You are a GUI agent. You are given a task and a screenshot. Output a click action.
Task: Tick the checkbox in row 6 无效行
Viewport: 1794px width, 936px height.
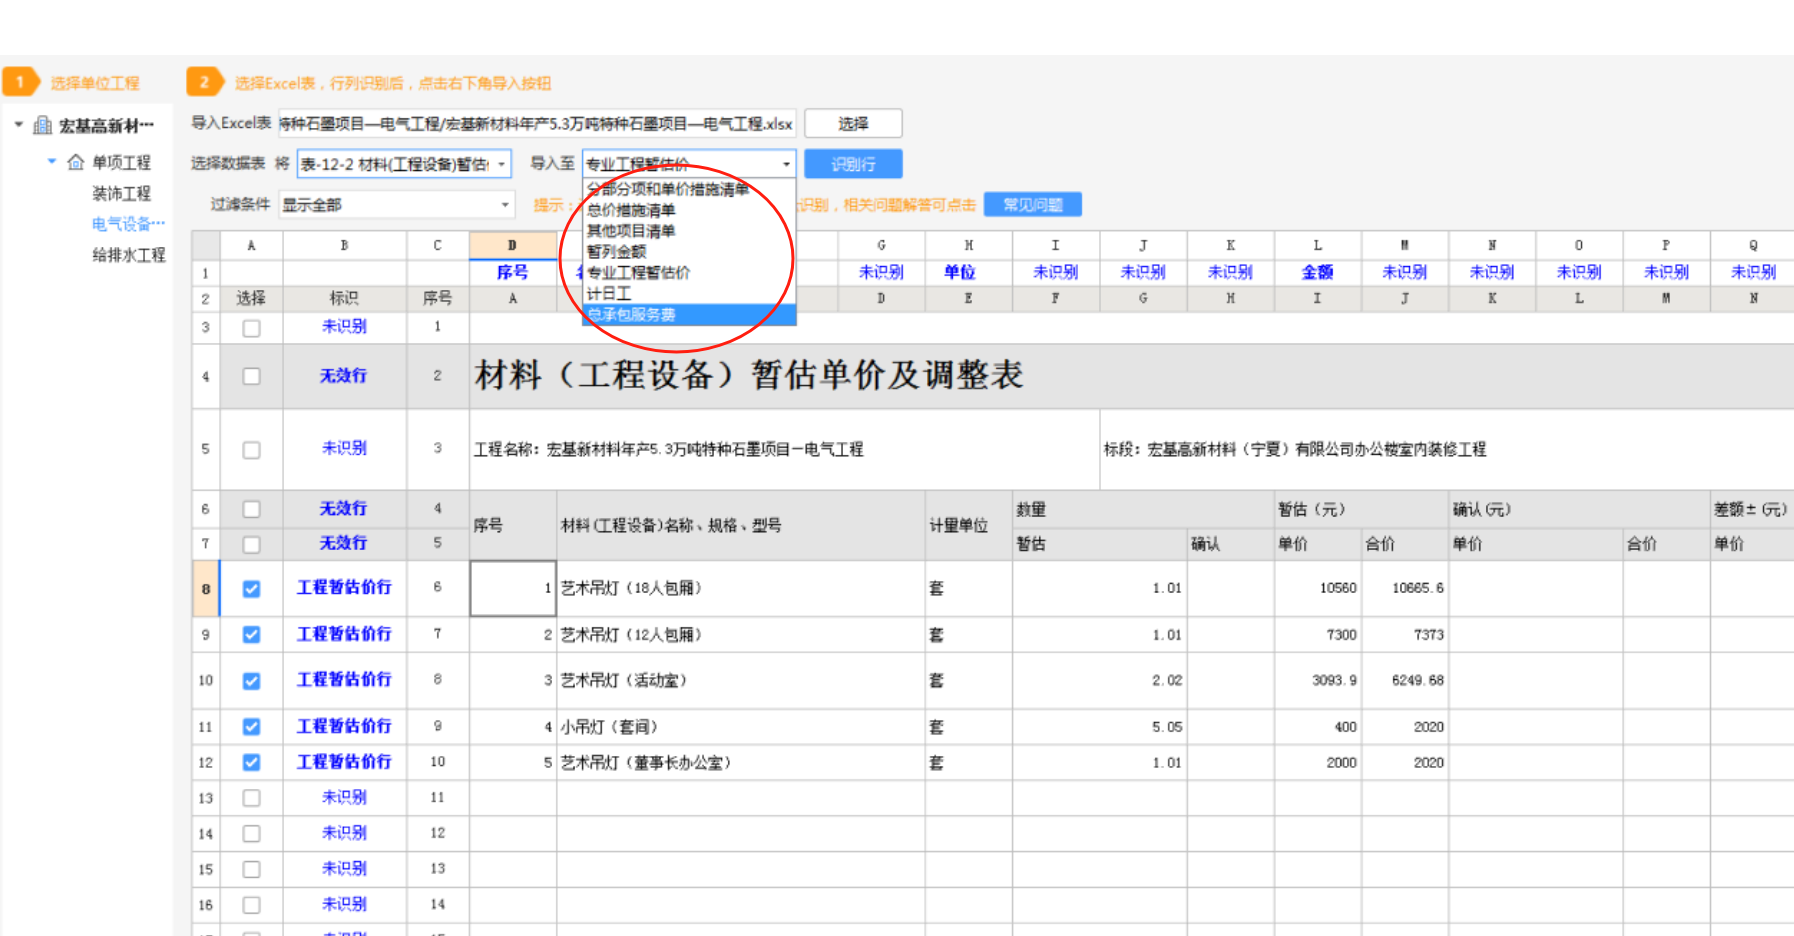point(251,510)
